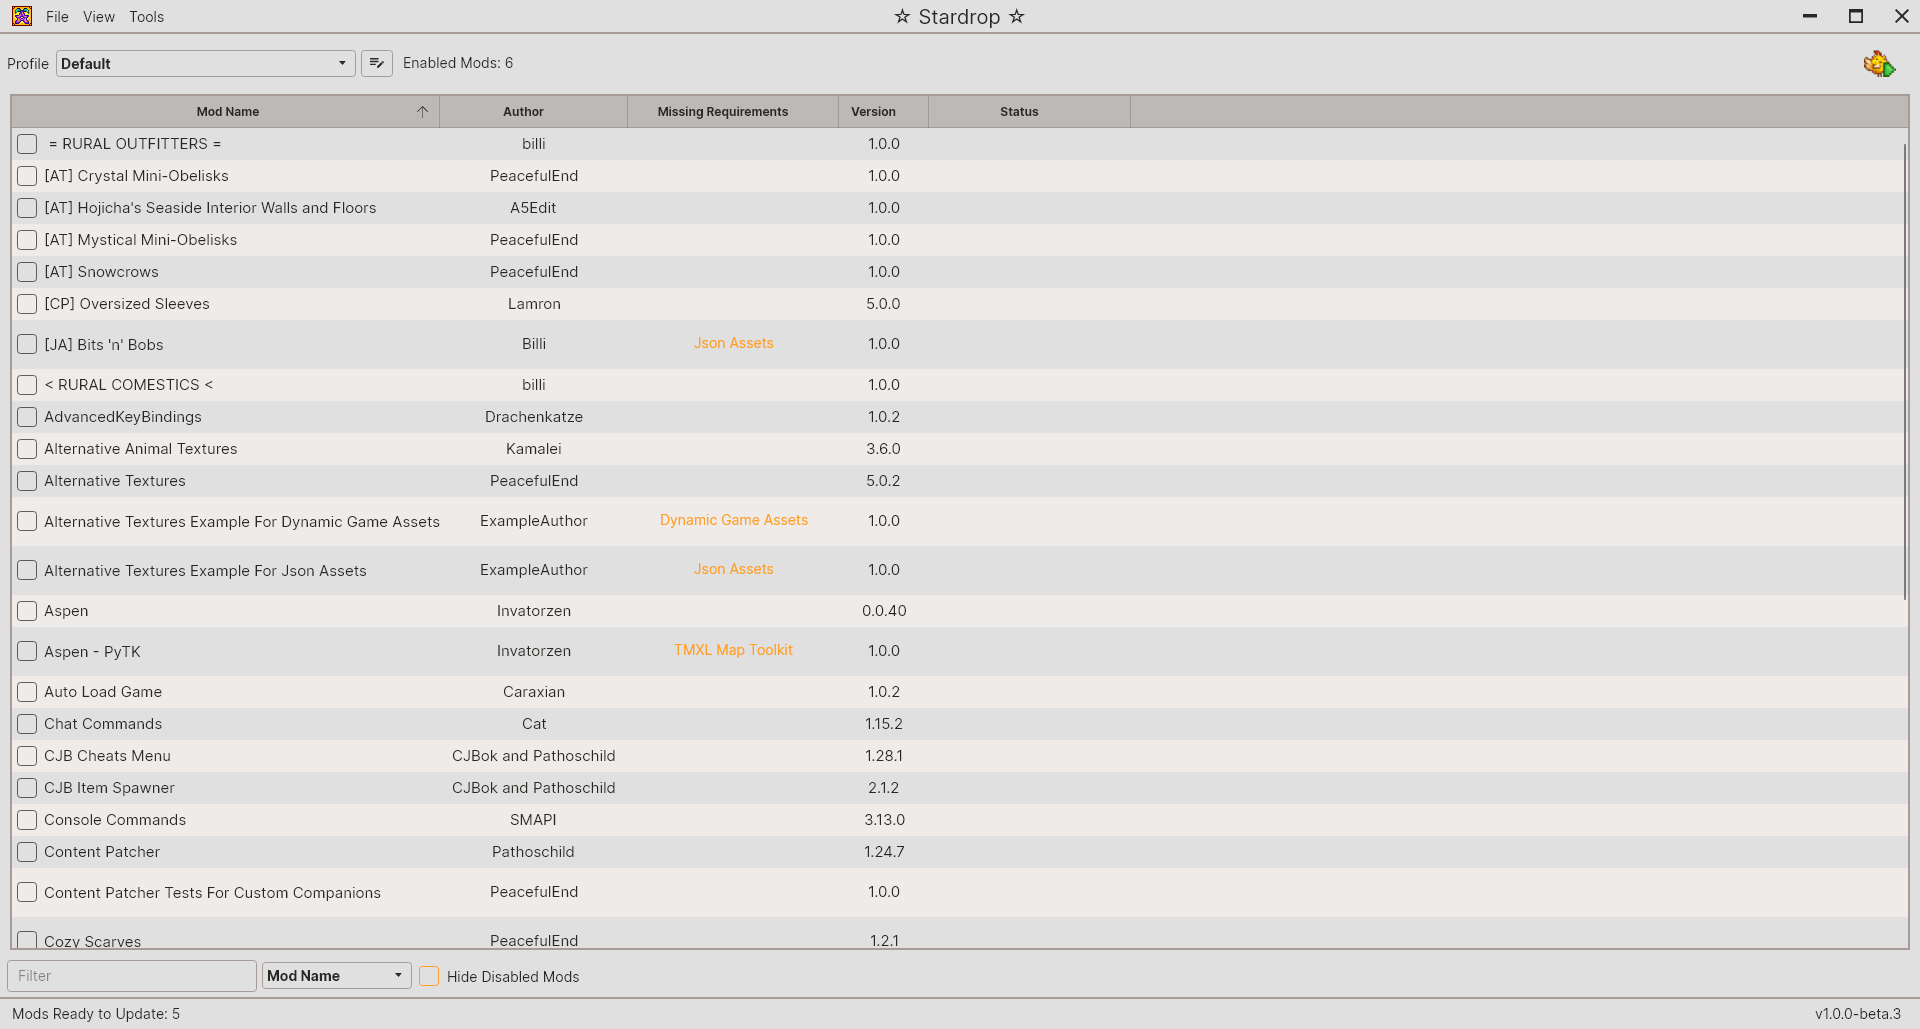Click the Stardrop app icon in title bar
The width and height of the screenshot is (1920, 1029).
click(22, 16)
